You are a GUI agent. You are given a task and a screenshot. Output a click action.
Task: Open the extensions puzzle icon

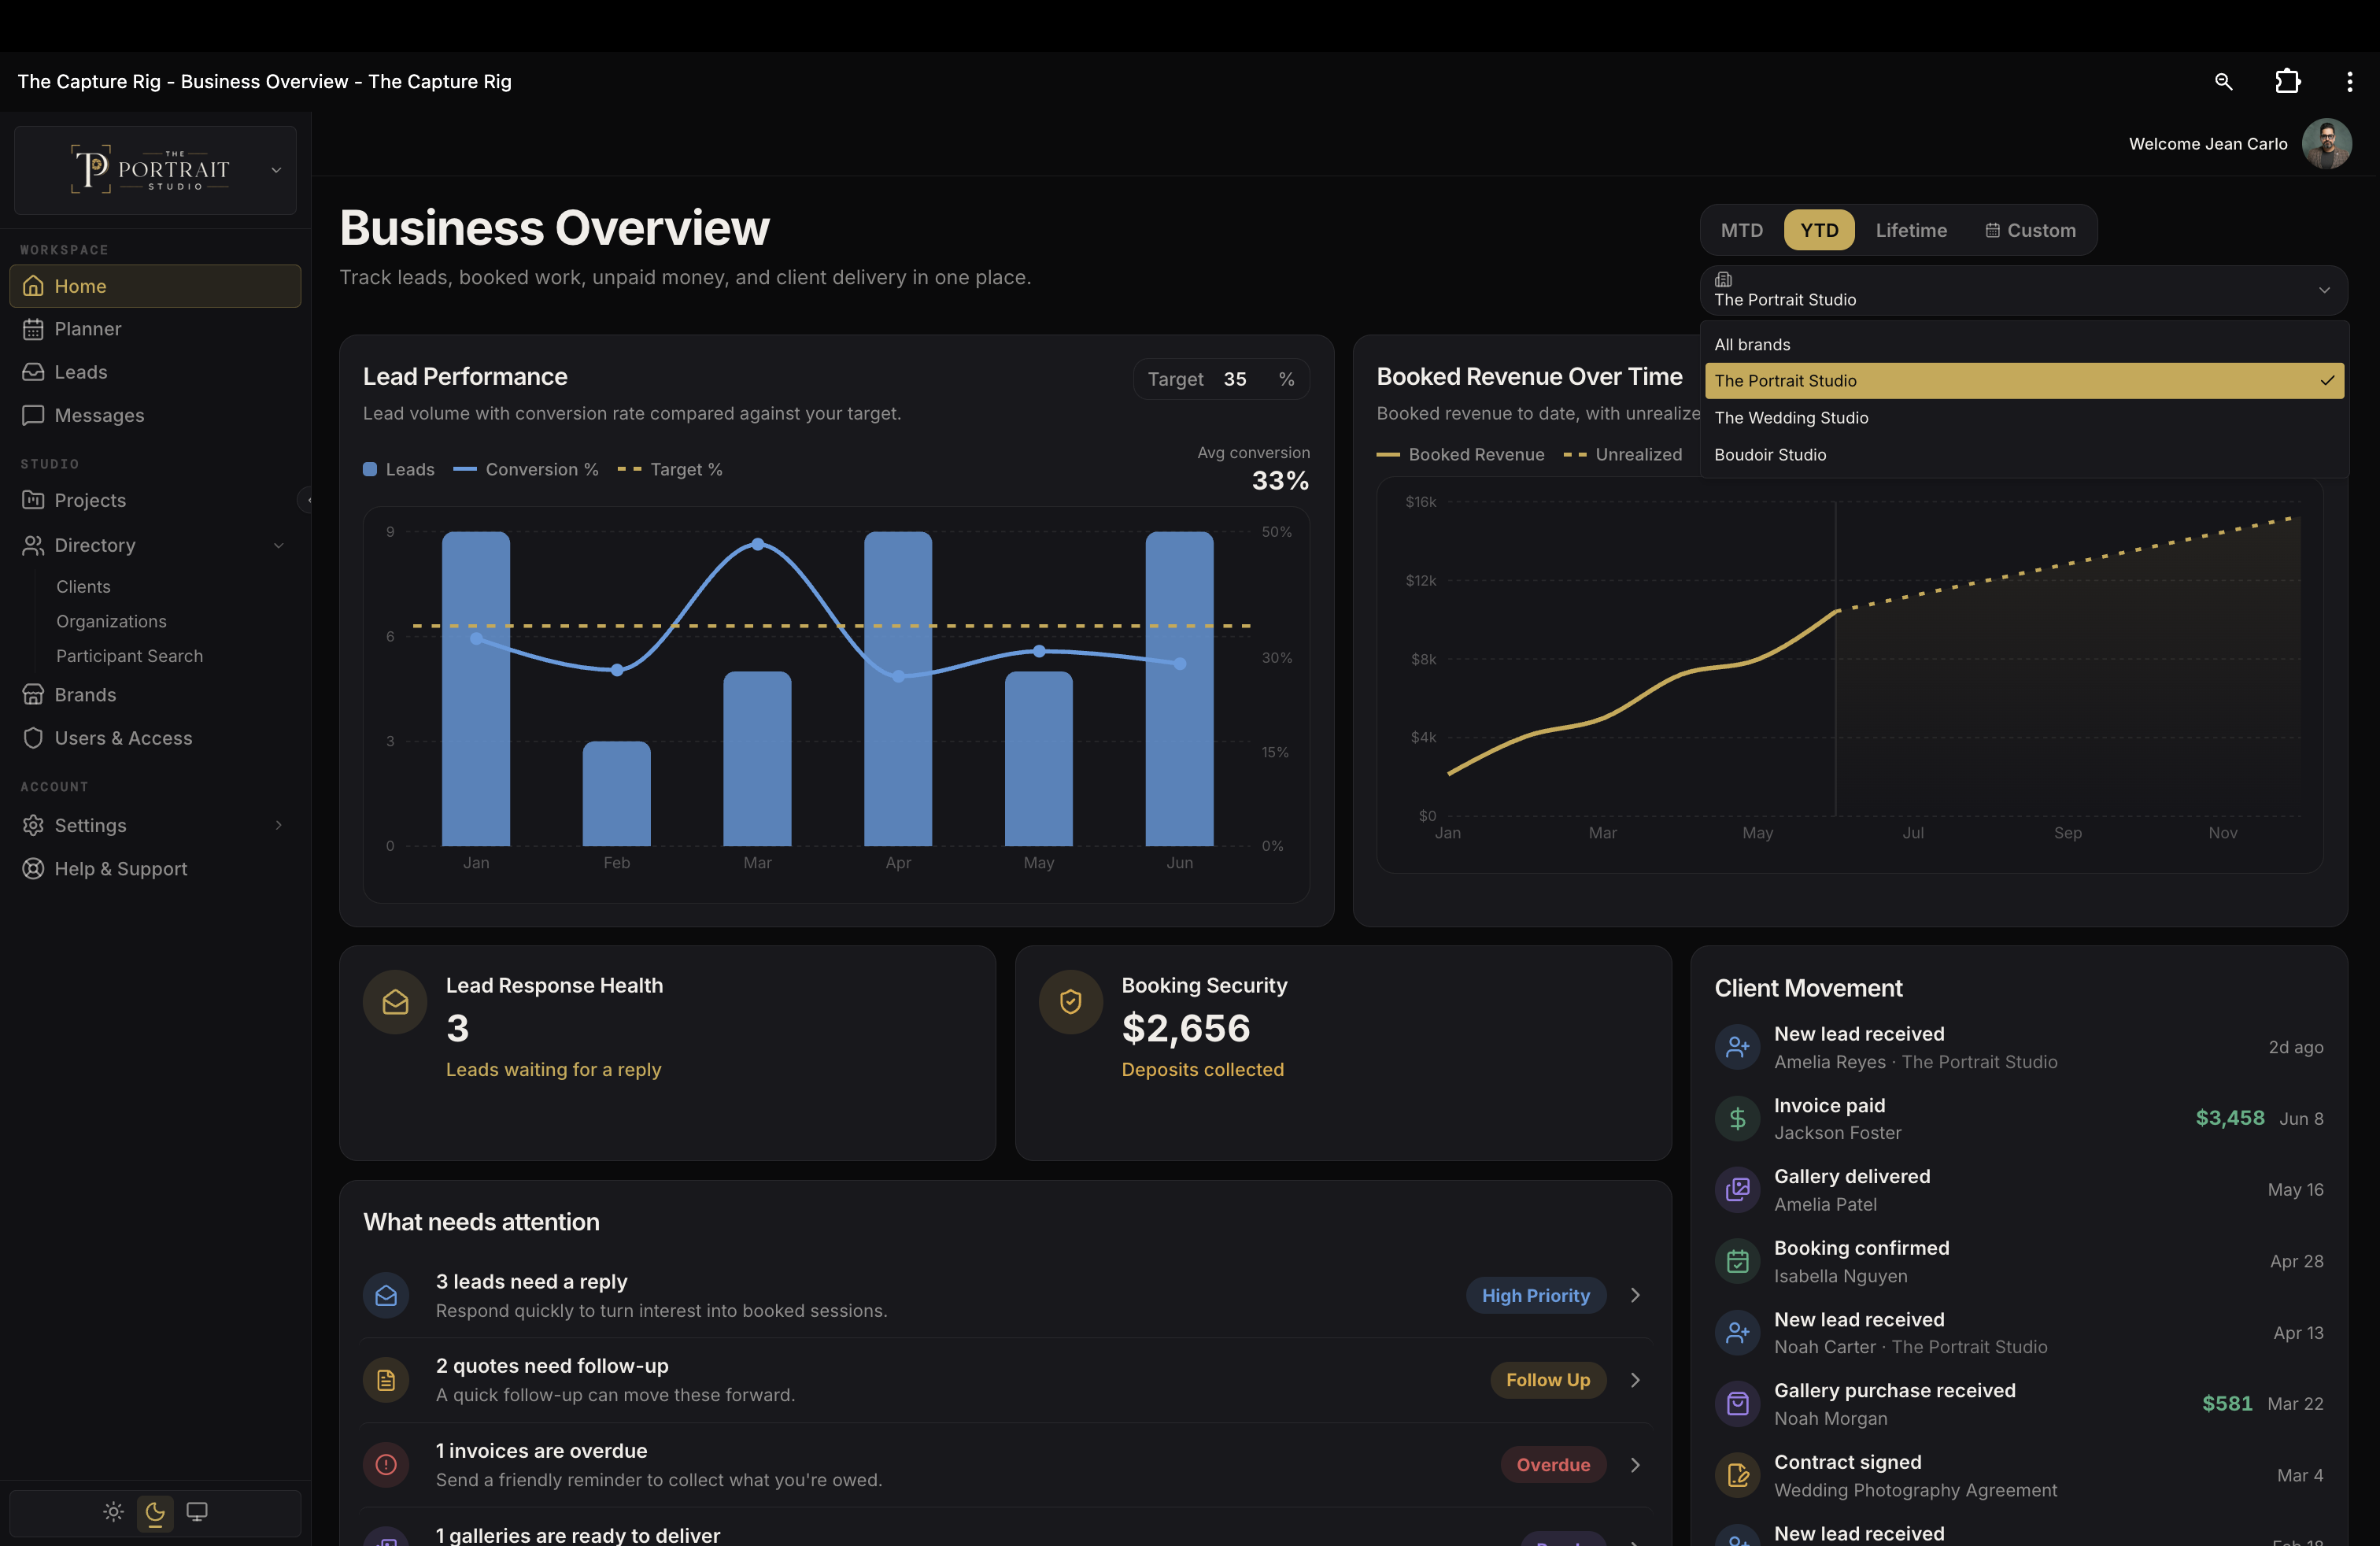(2287, 82)
